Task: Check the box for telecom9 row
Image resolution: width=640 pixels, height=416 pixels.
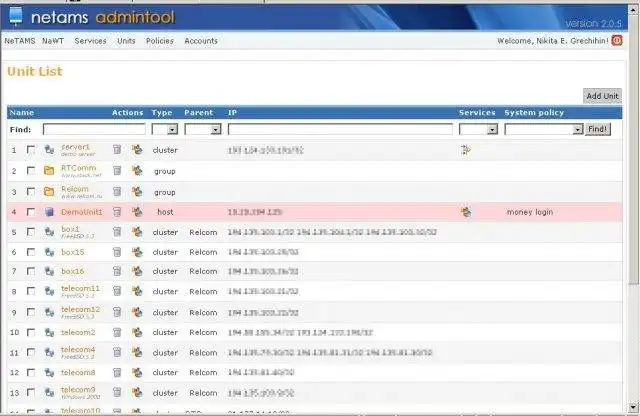Action: pyautogui.click(x=31, y=392)
